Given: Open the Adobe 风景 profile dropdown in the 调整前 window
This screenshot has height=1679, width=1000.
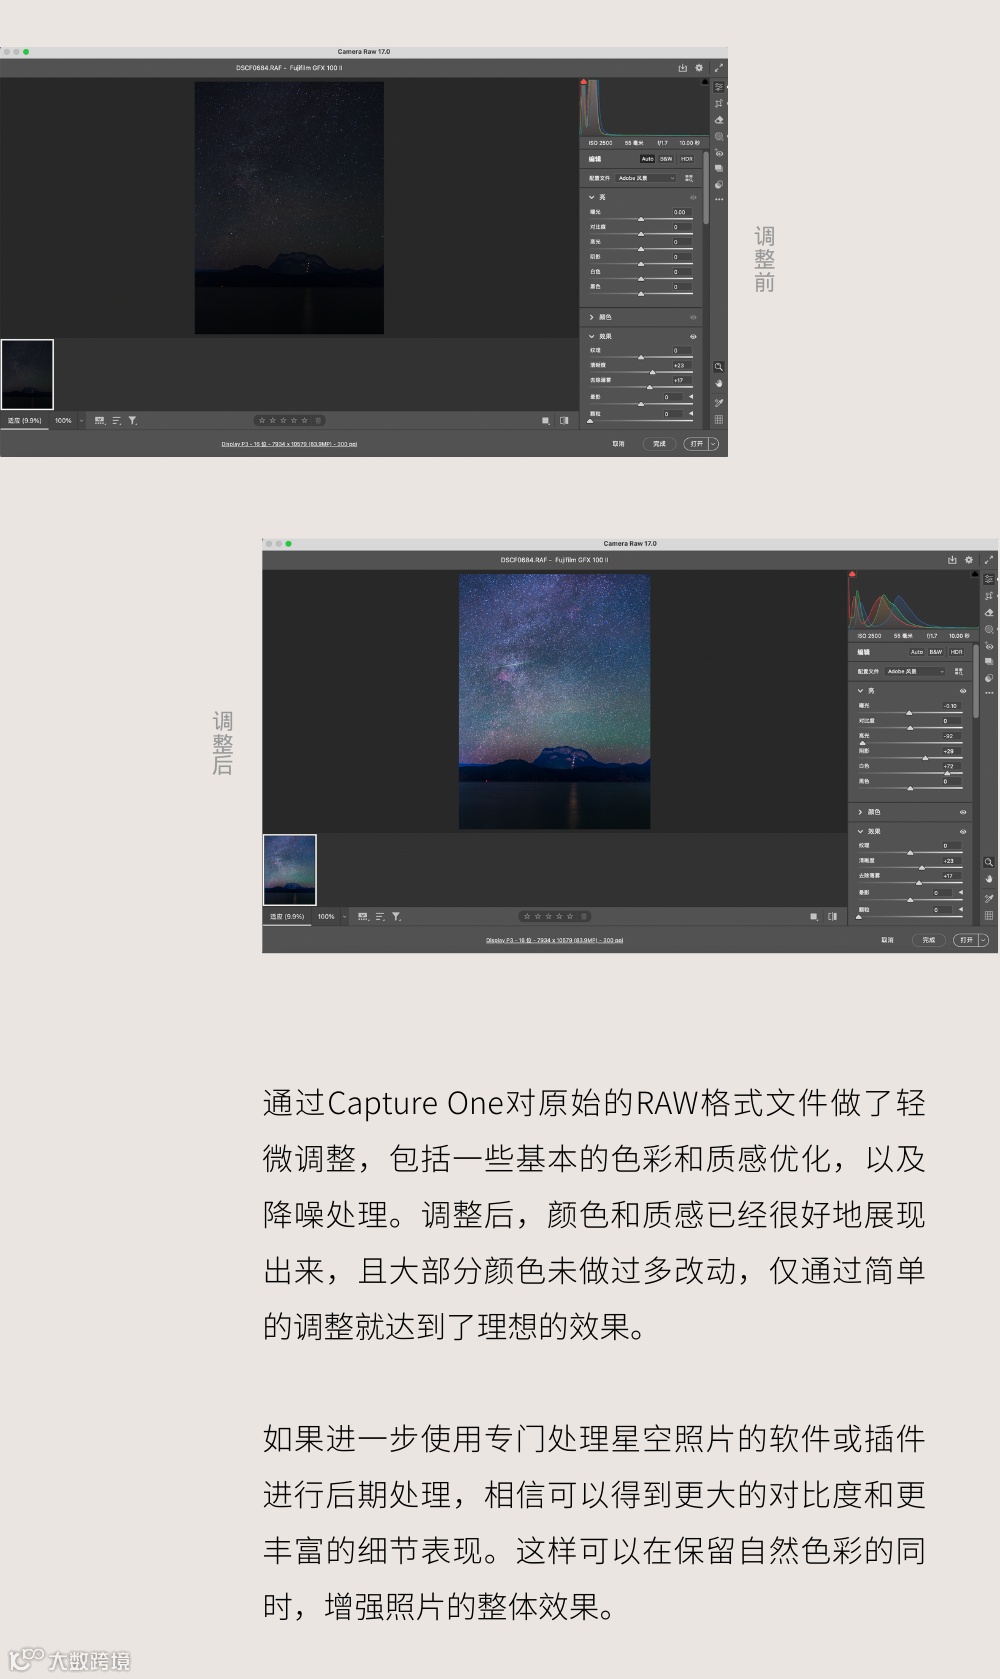Looking at the screenshot, I should point(646,178).
